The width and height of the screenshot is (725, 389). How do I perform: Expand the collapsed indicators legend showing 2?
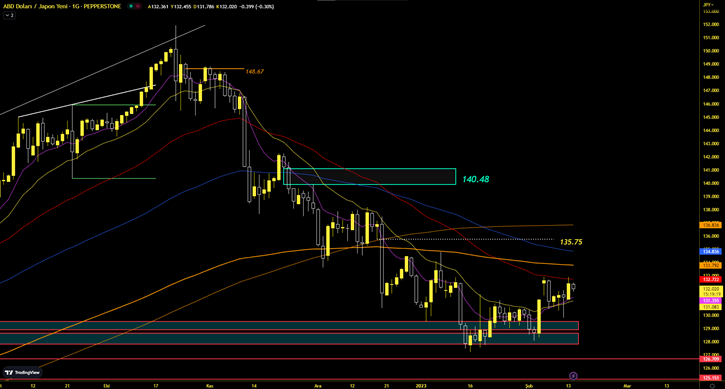(9, 15)
